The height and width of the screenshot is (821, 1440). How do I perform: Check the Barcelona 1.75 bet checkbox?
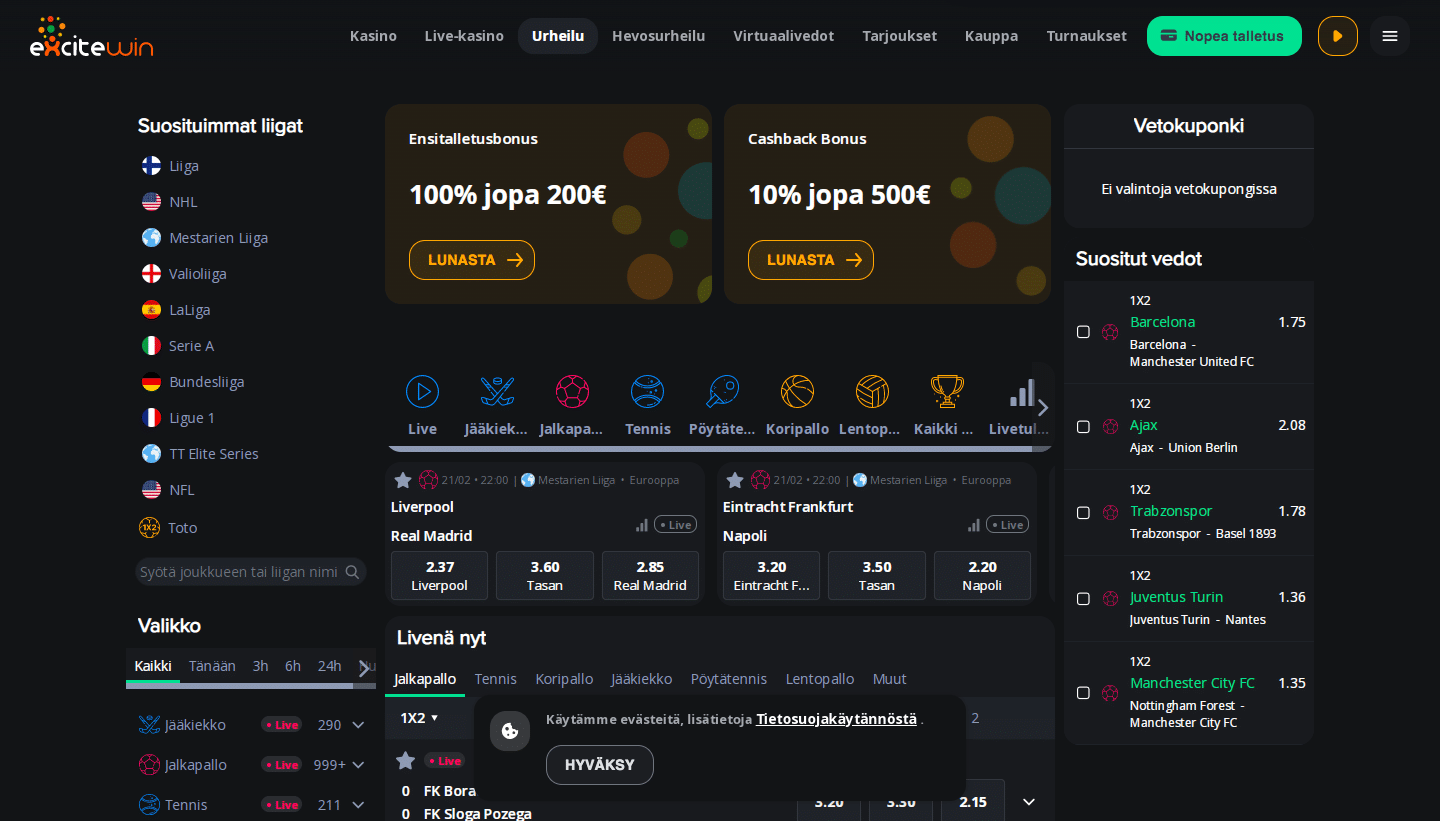[x=1083, y=332]
